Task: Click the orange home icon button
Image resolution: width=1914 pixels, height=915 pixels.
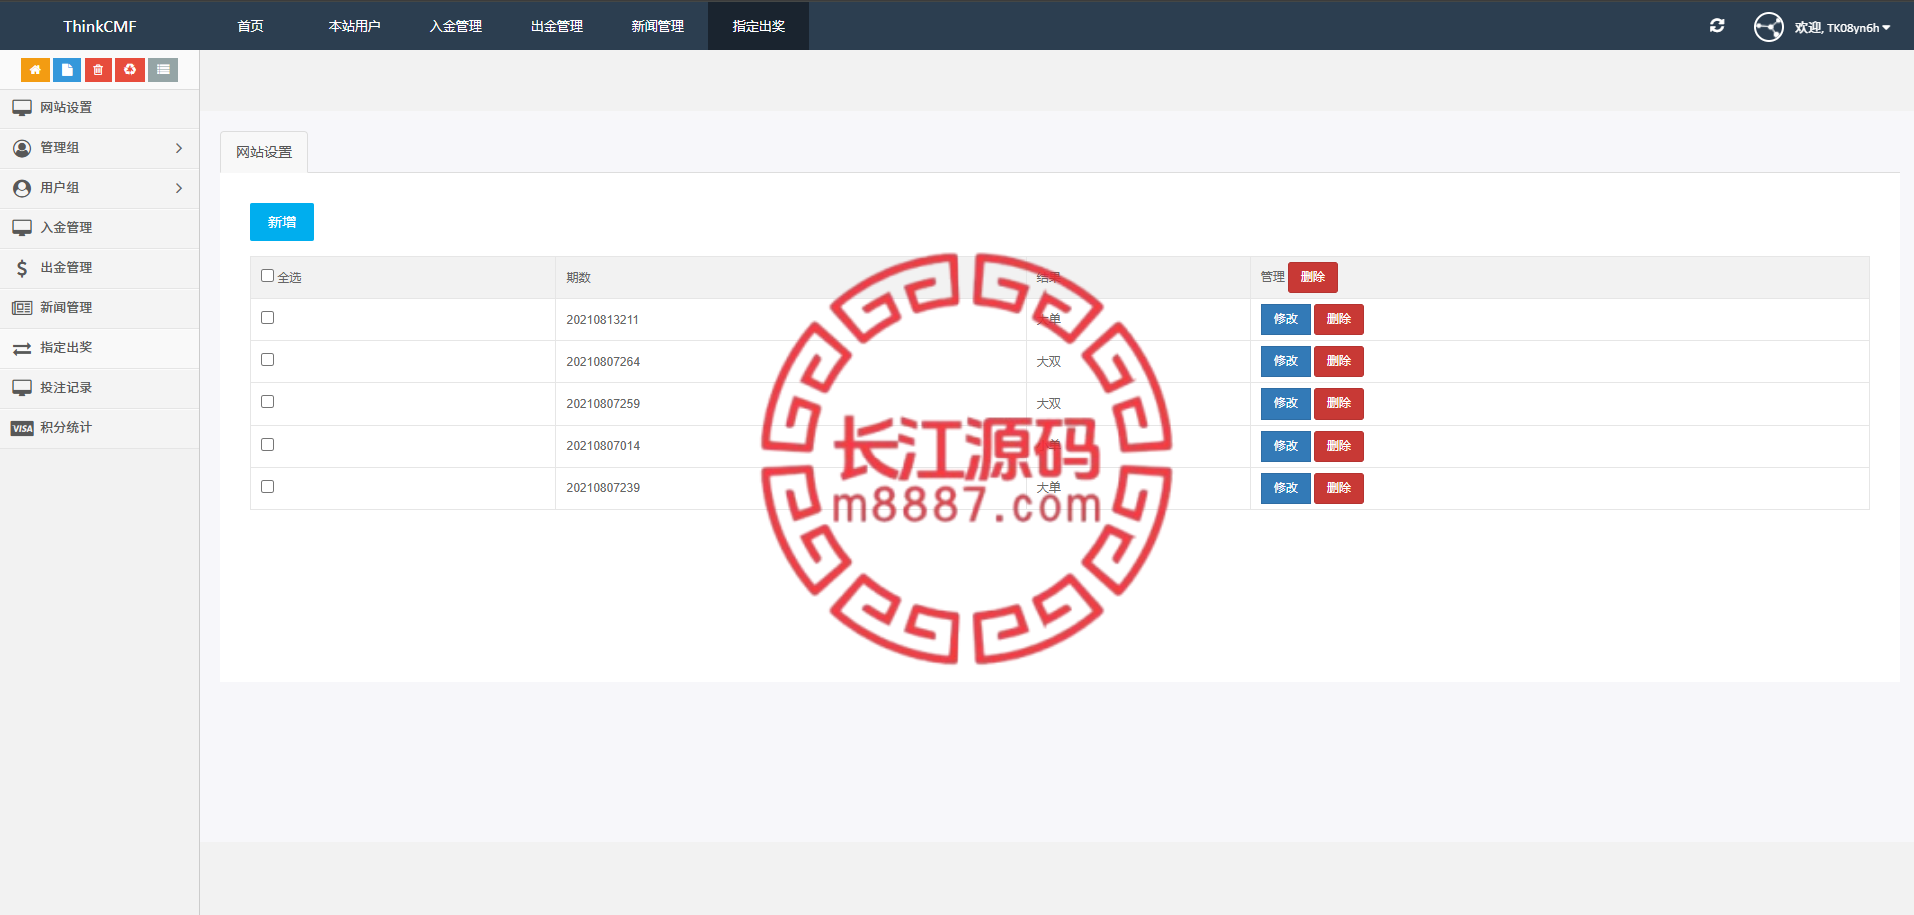Action: [35, 70]
